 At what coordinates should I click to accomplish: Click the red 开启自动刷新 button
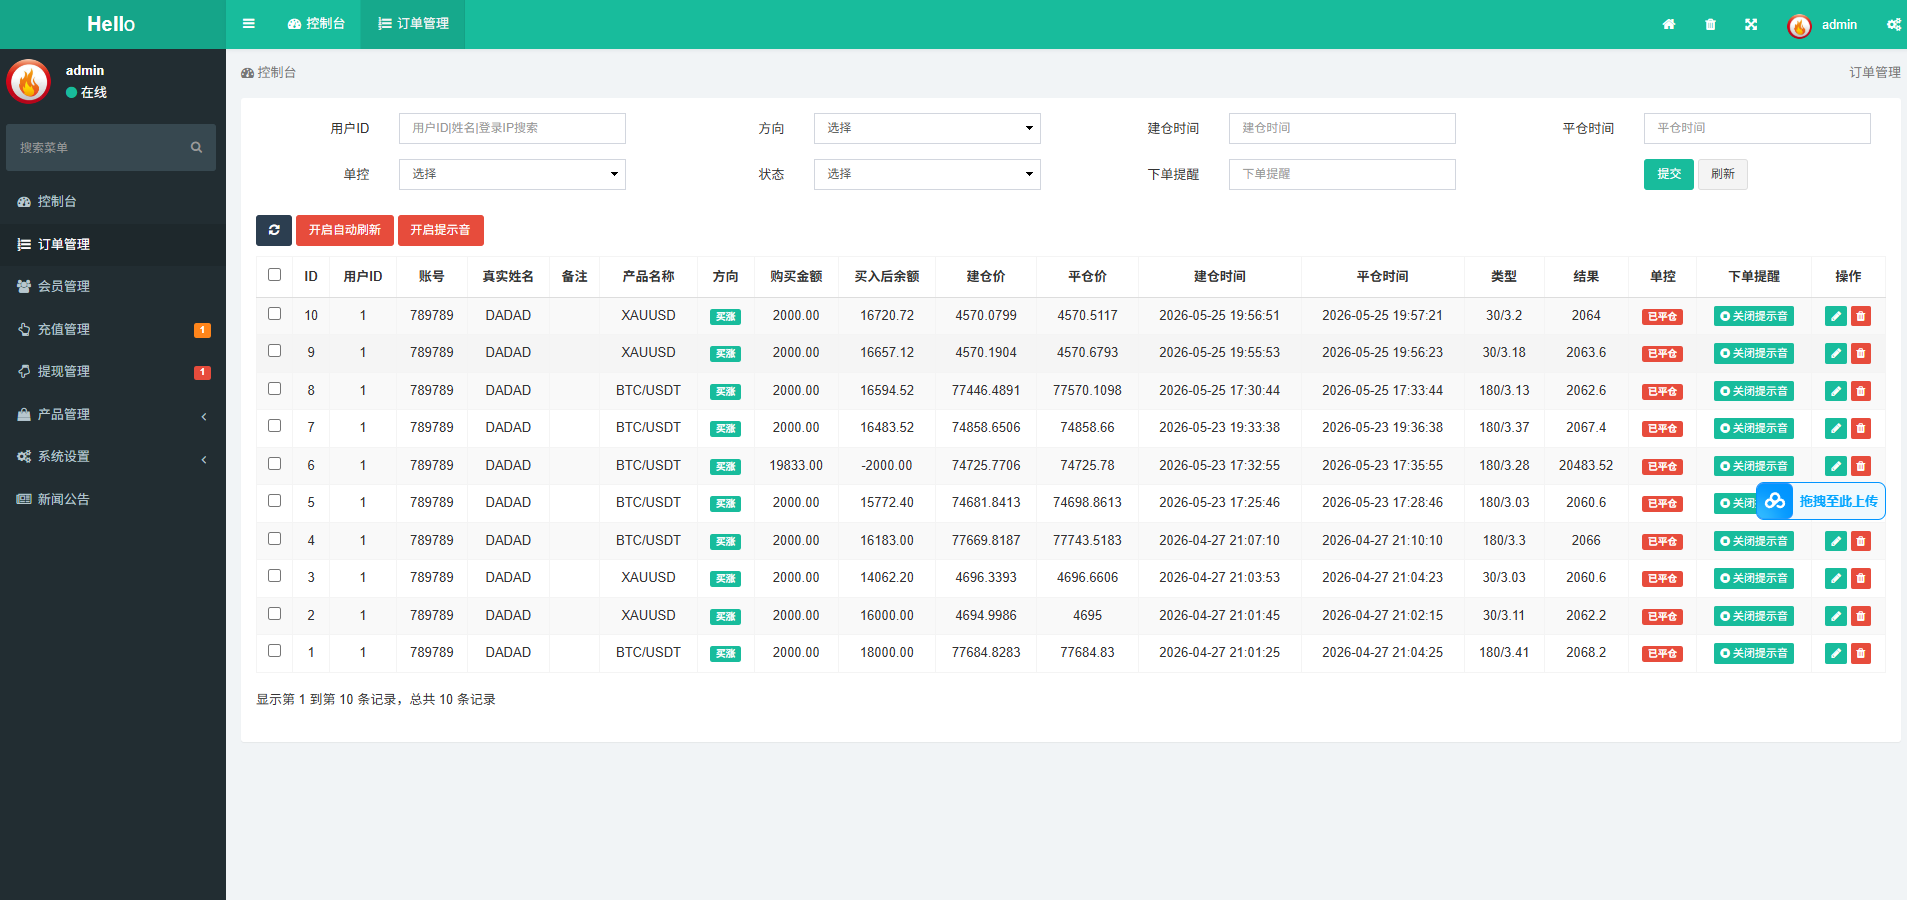345,230
